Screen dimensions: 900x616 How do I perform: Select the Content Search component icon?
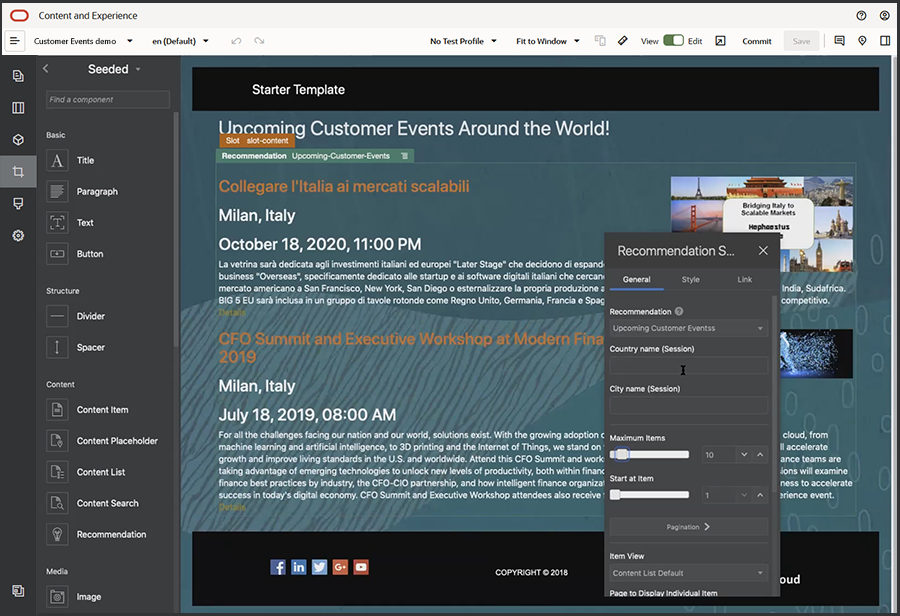coord(57,503)
